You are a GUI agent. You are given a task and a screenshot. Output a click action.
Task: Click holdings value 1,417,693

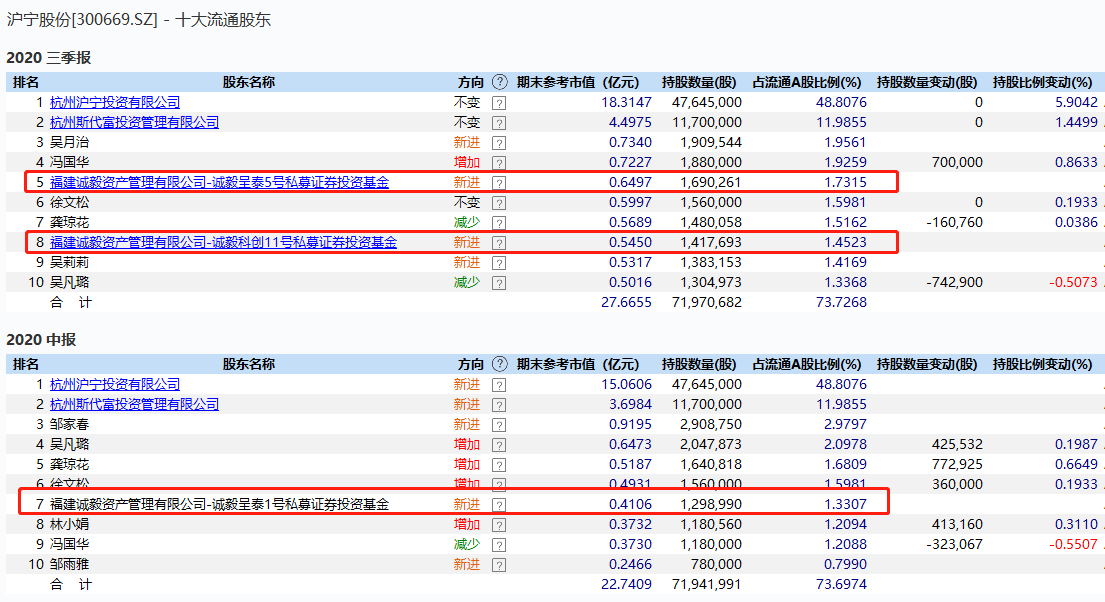pos(711,242)
